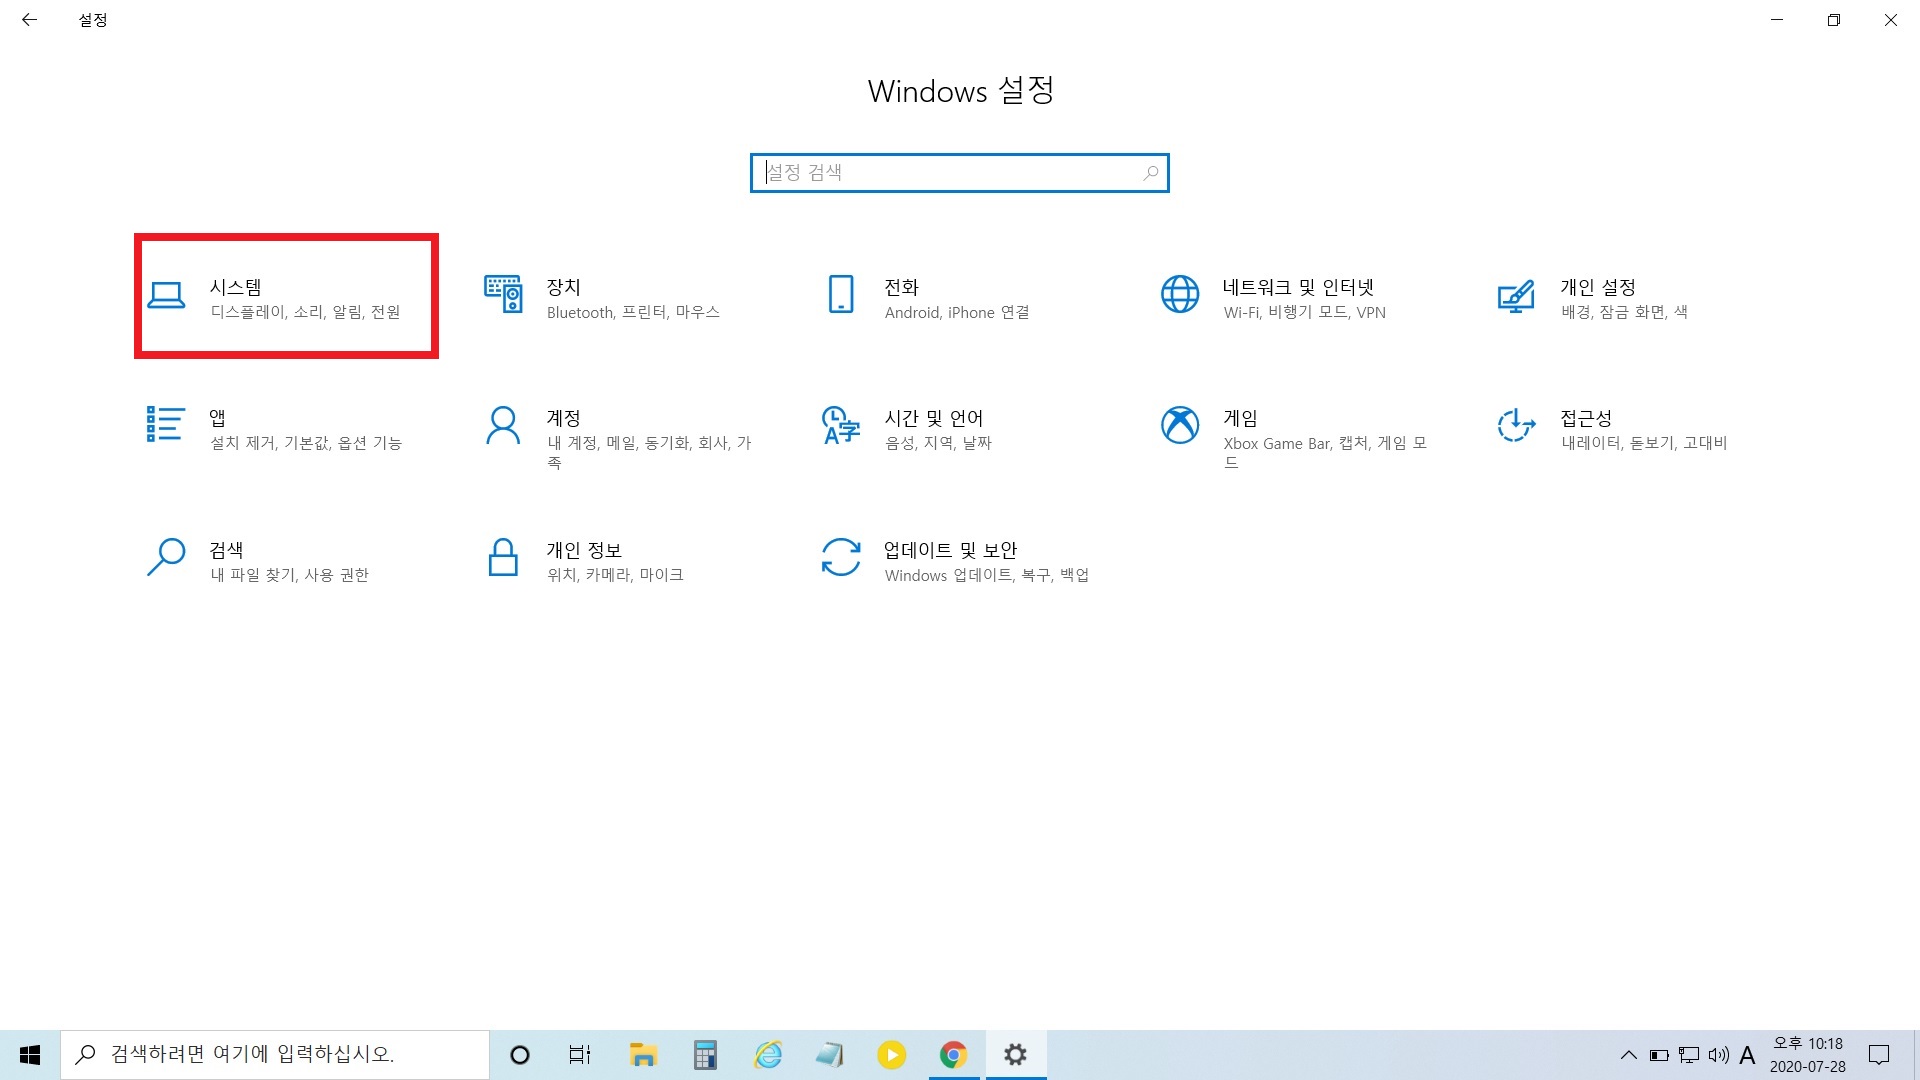Open Apps (앱) list icon

pos(165,424)
